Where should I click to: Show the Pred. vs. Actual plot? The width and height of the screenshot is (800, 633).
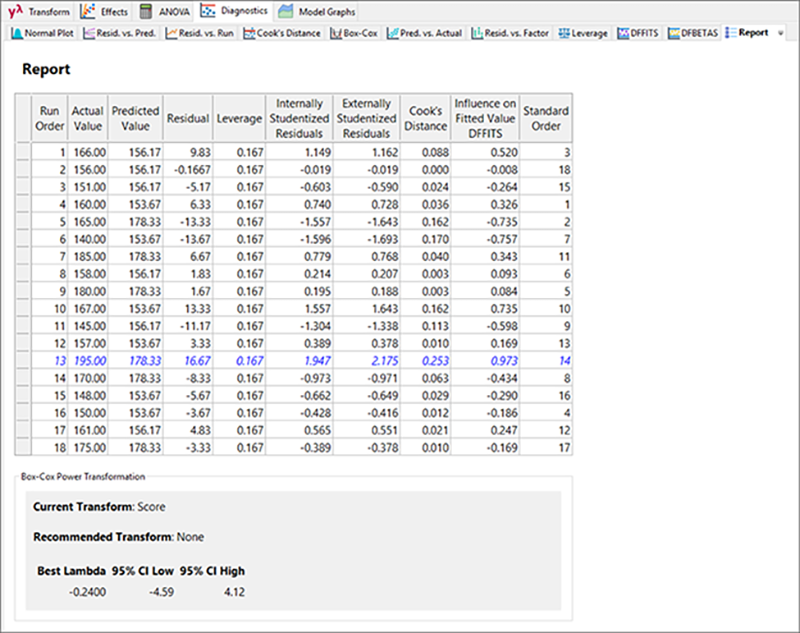426,33
